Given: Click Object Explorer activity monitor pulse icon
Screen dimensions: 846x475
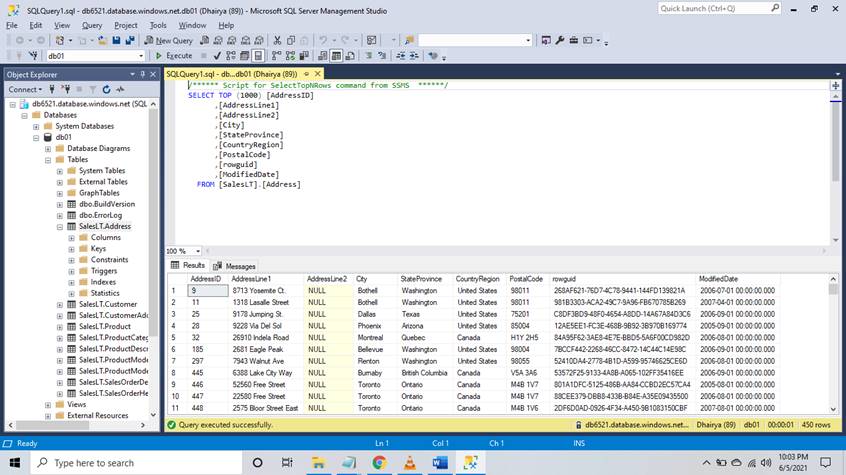Looking at the screenshot, I should coord(120,90).
